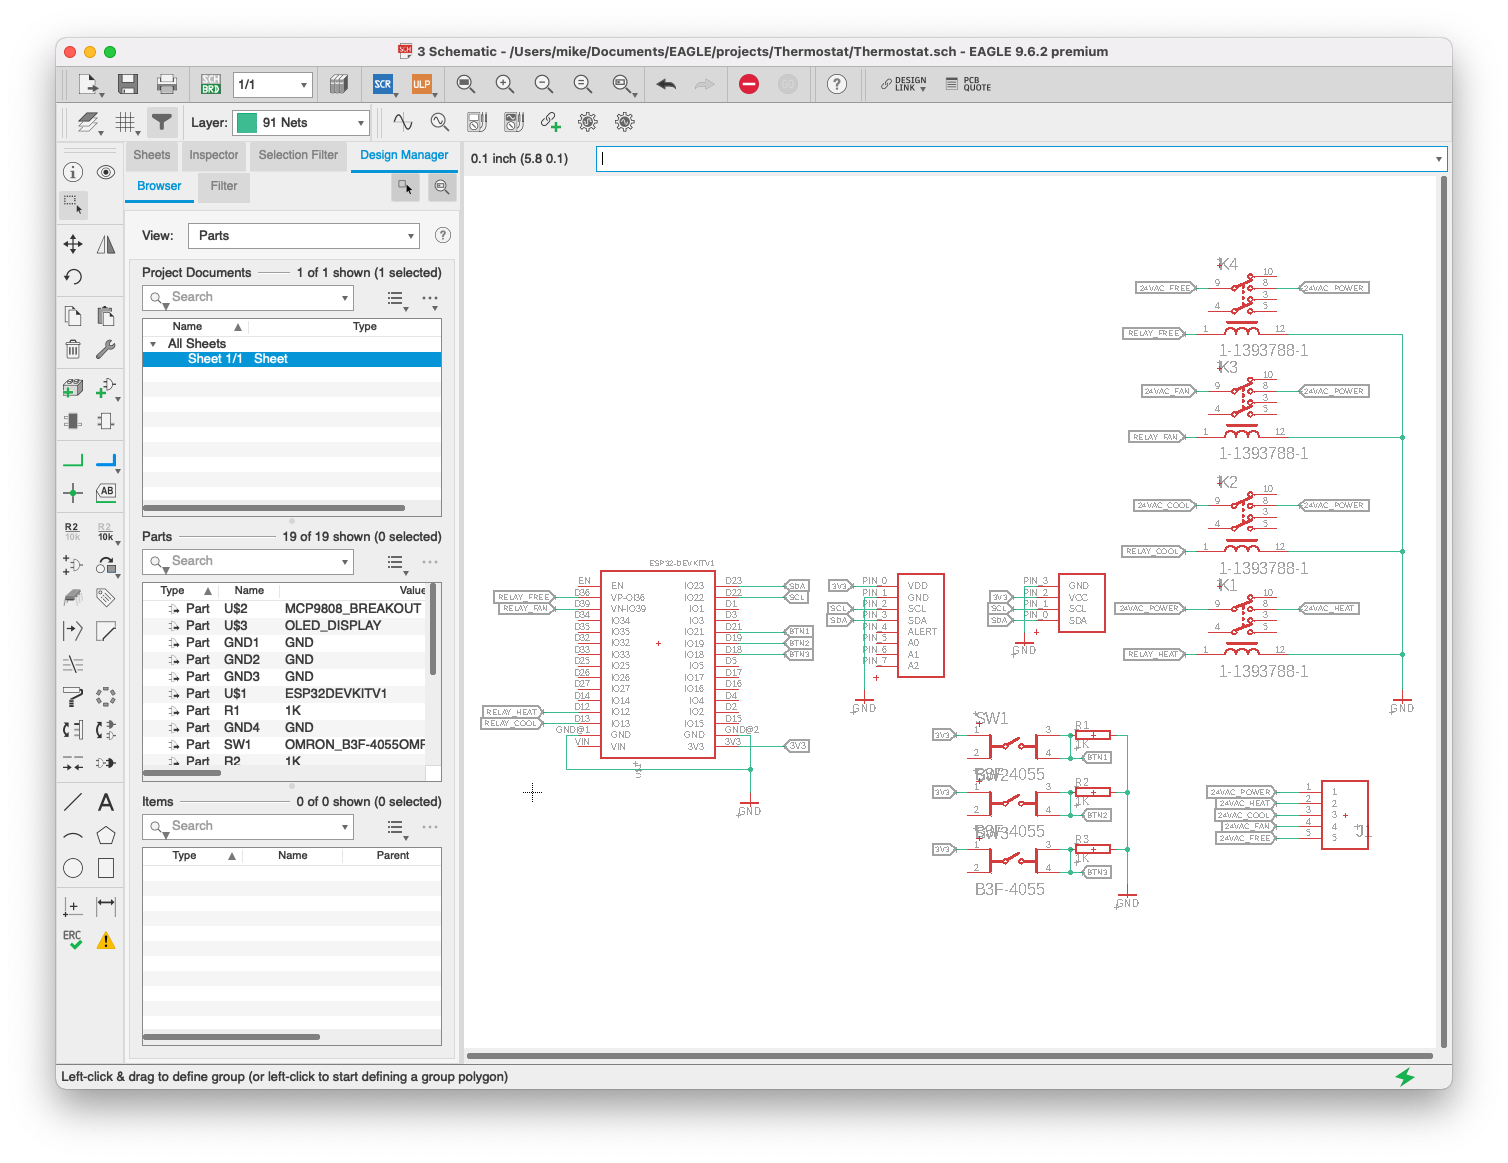The image size is (1508, 1163).
Task: Open Parts list view options menu
Action: 397,563
